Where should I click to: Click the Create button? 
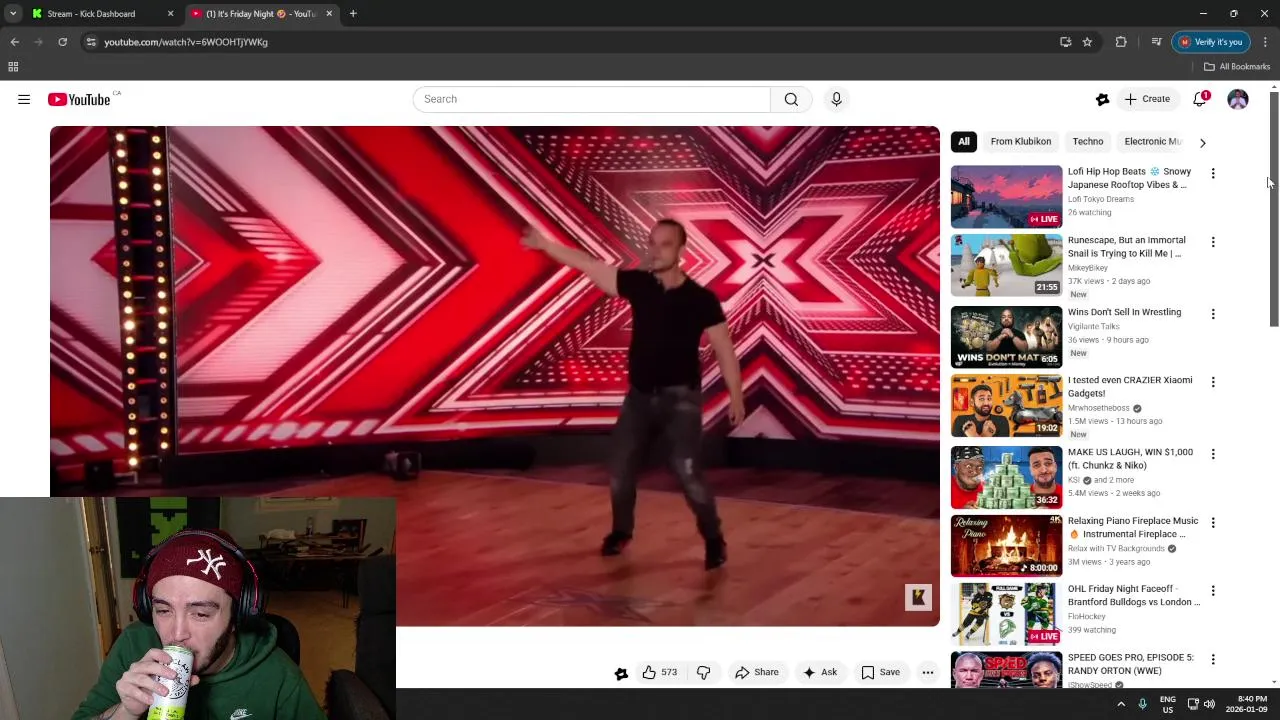1147,99
